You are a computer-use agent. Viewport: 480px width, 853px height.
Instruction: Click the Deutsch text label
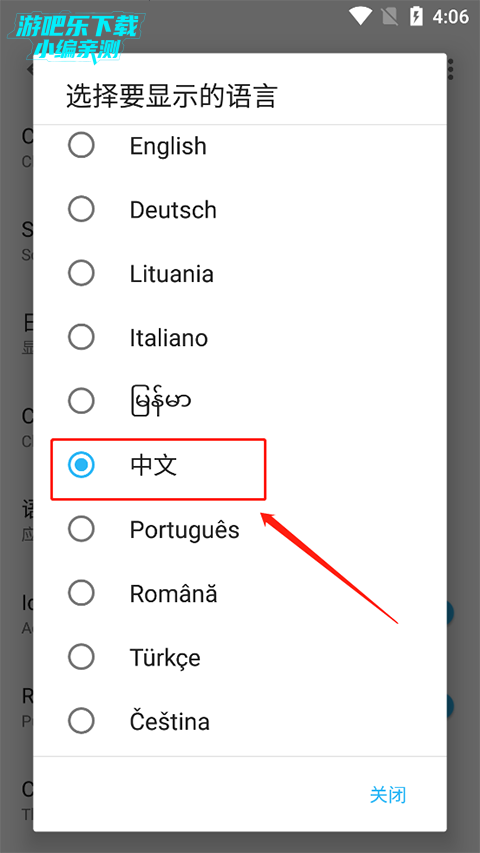(173, 210)
